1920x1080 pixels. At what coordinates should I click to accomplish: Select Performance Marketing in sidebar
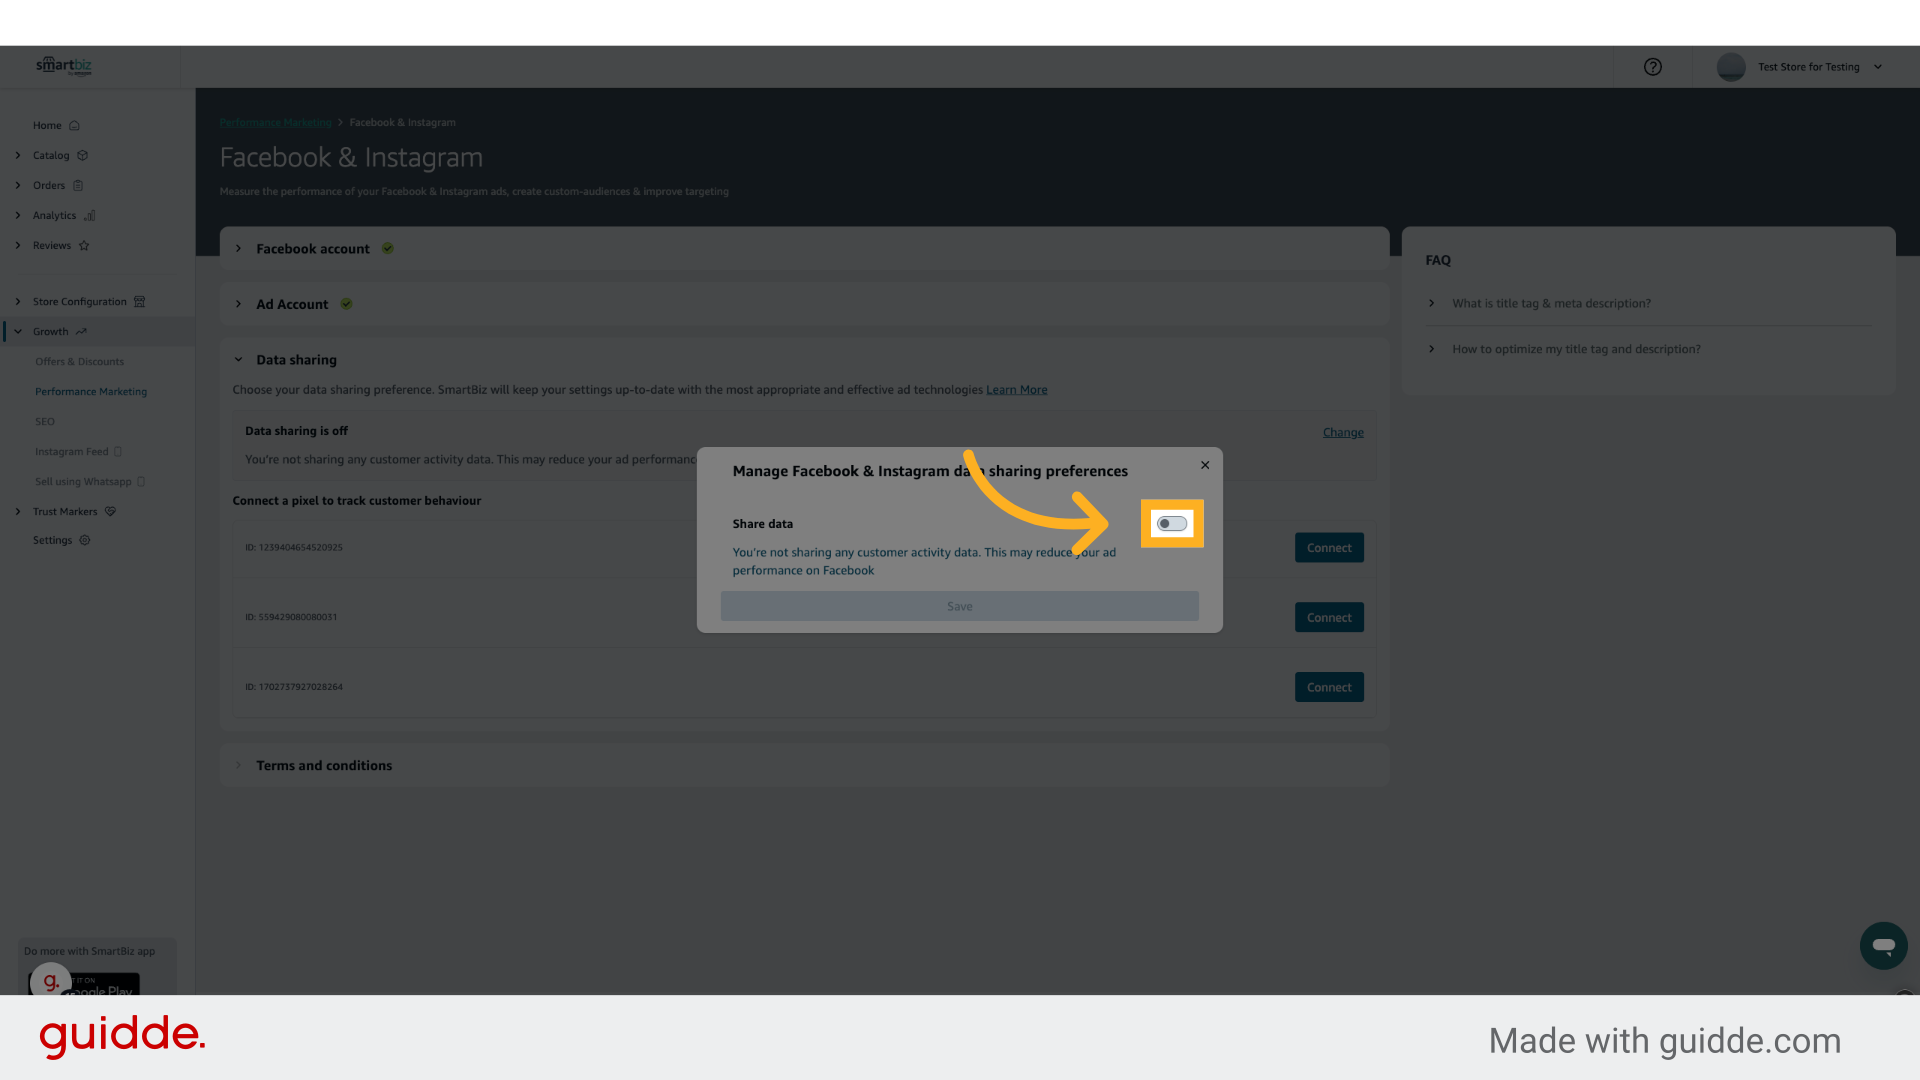point(91,392)
